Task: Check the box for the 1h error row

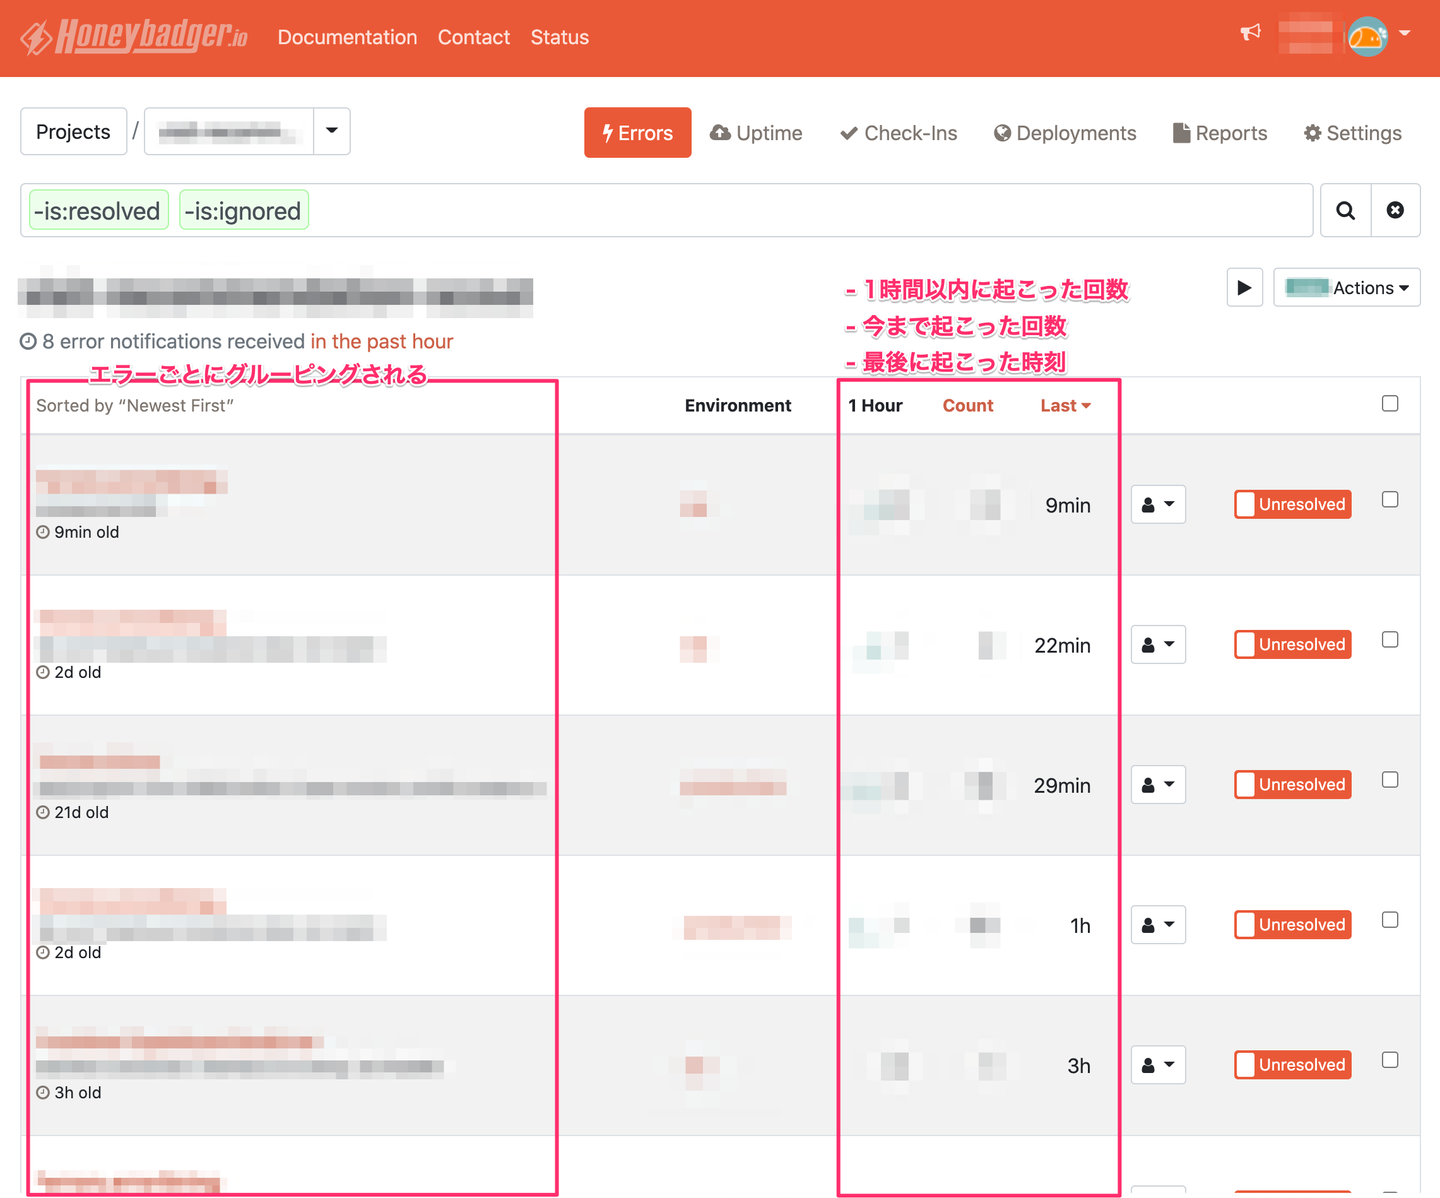Action: (1390, 920)
